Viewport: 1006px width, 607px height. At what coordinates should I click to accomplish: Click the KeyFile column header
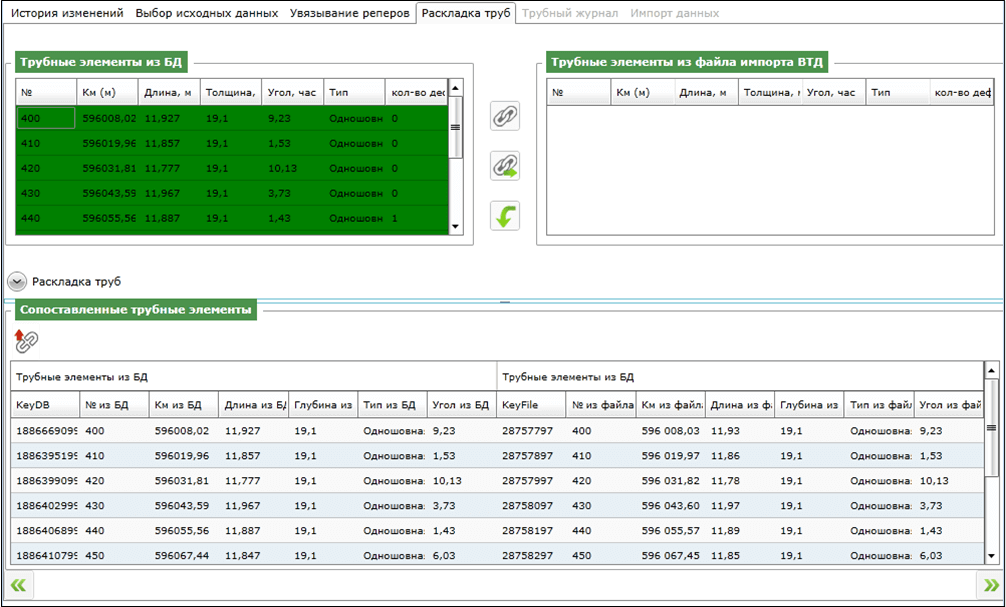(531, 405)
